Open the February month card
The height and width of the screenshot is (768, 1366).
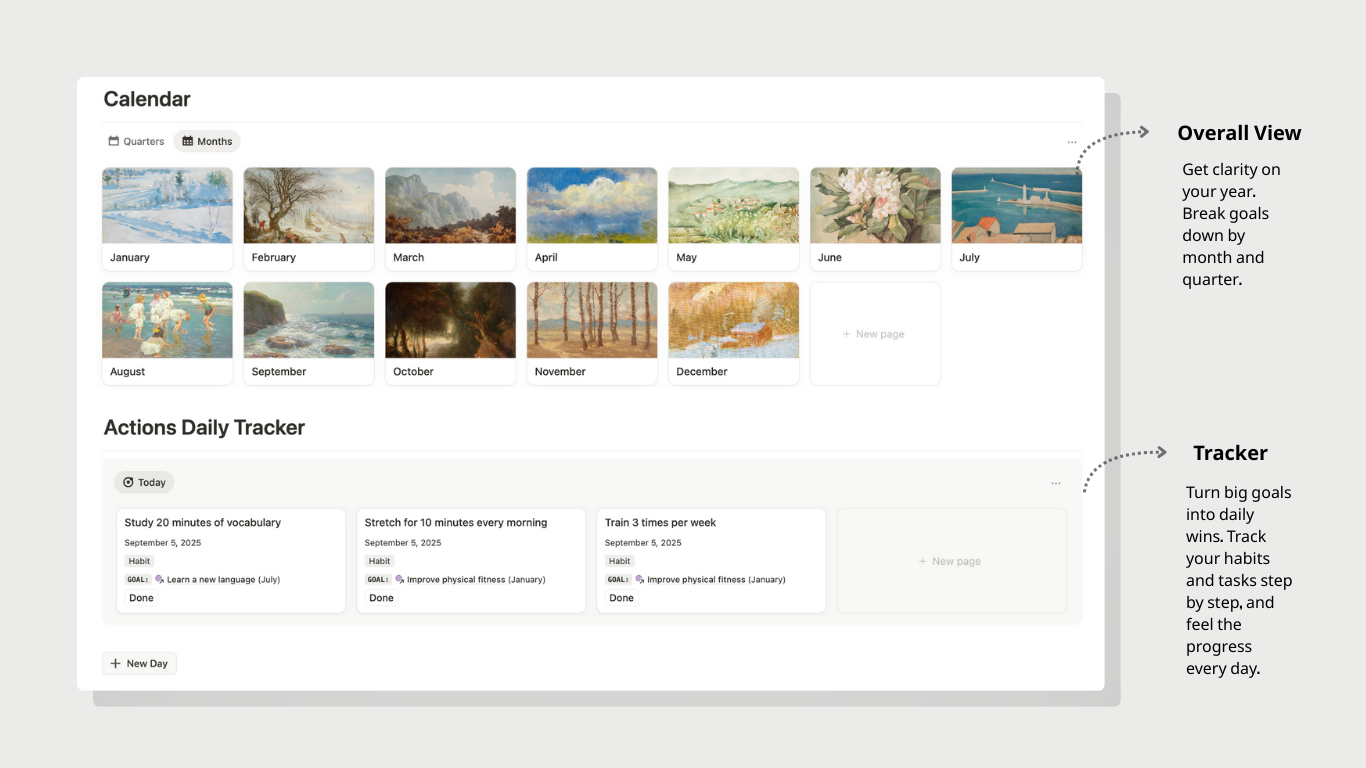309,219
